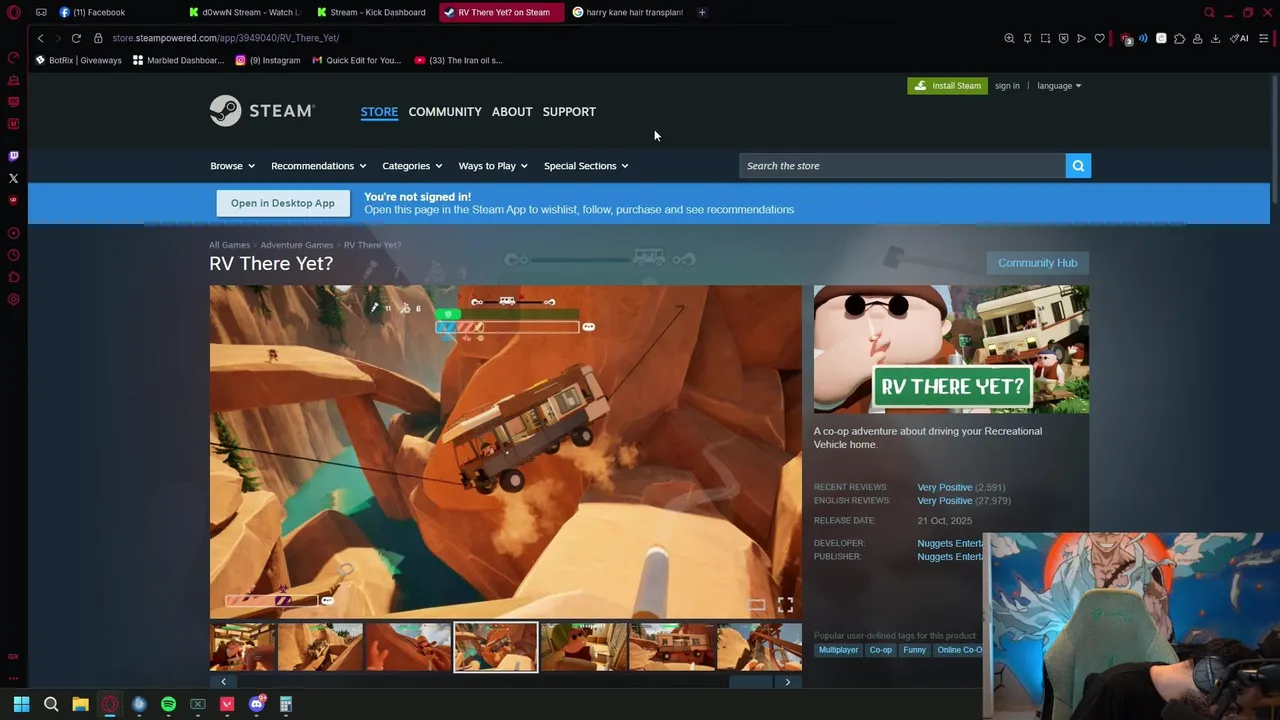This screenshot has height=720, width=1280.
Task: Open the Instagram bookmark
Action: (x=267, y=60)
